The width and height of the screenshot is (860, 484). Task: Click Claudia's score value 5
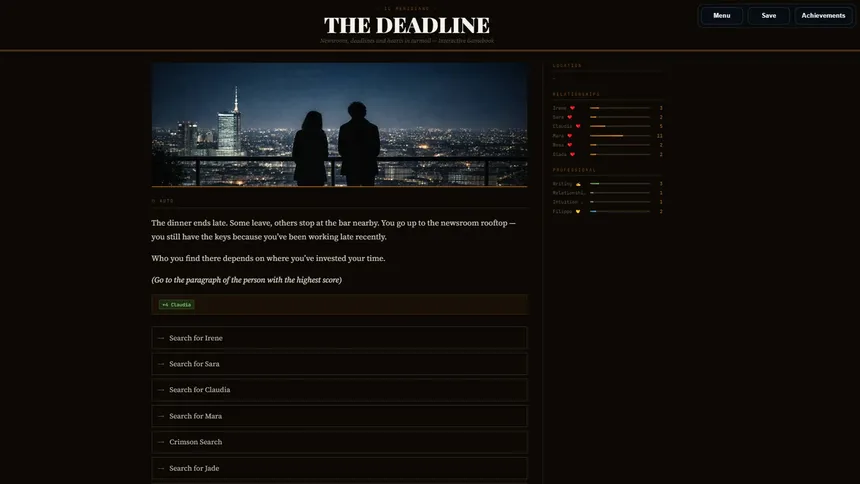pyautogui.click(x=661, y=127)
